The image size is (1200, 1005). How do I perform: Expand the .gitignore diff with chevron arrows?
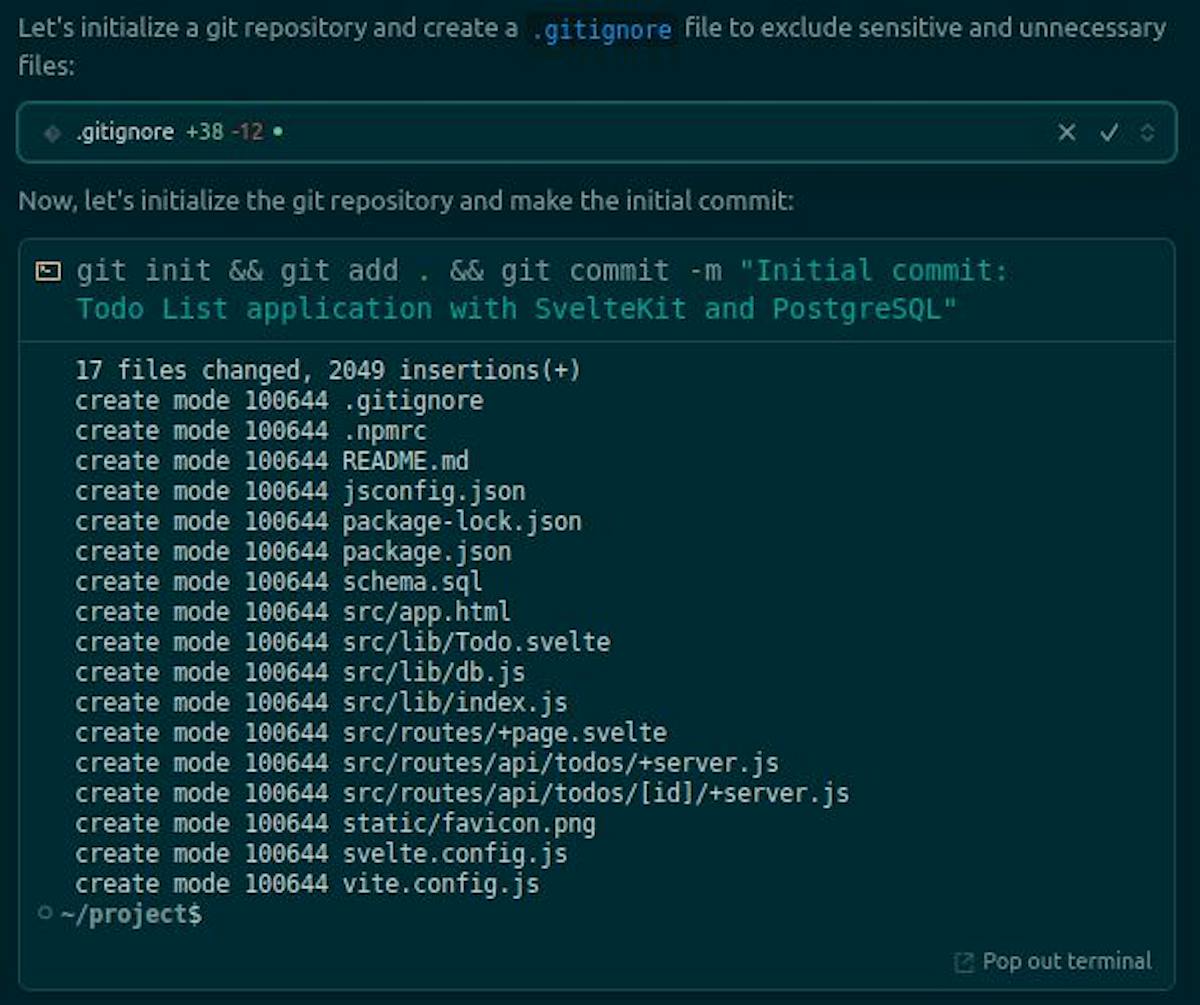[1147, 132]
